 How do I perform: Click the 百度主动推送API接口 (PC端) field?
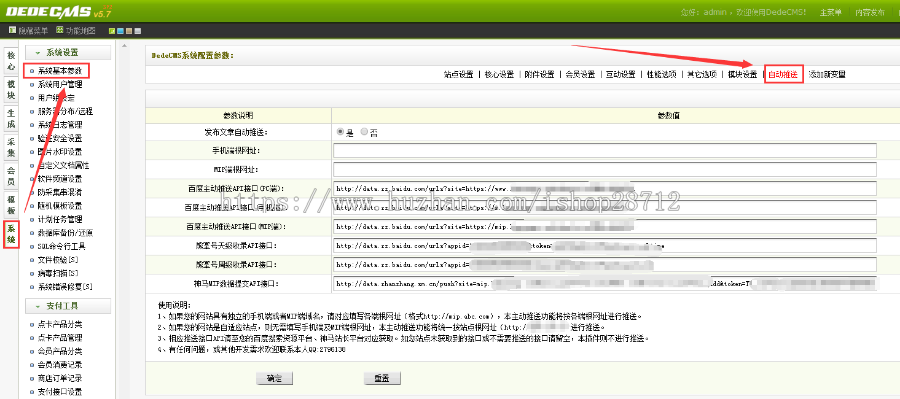tap(605, 188)
